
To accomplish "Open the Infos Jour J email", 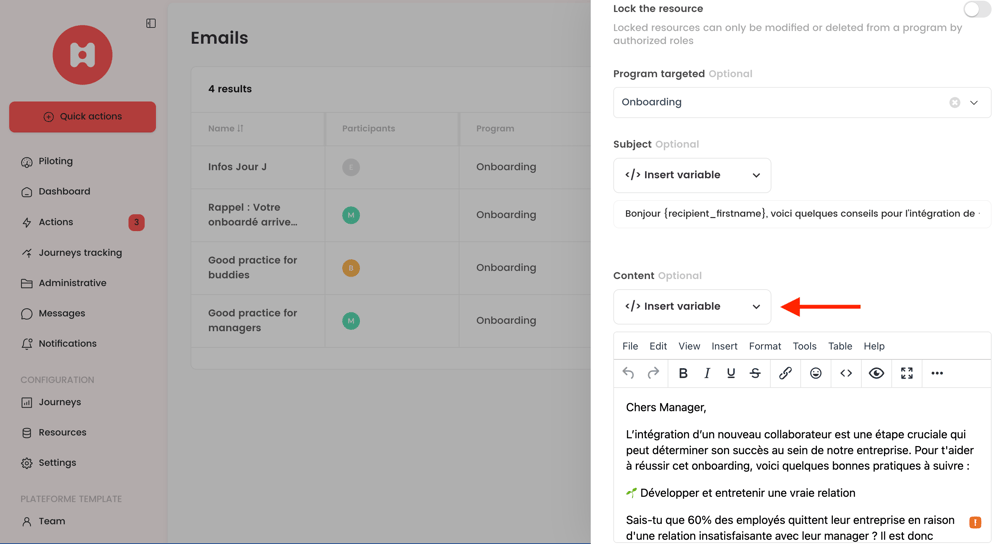I will [x=237, y=167].
